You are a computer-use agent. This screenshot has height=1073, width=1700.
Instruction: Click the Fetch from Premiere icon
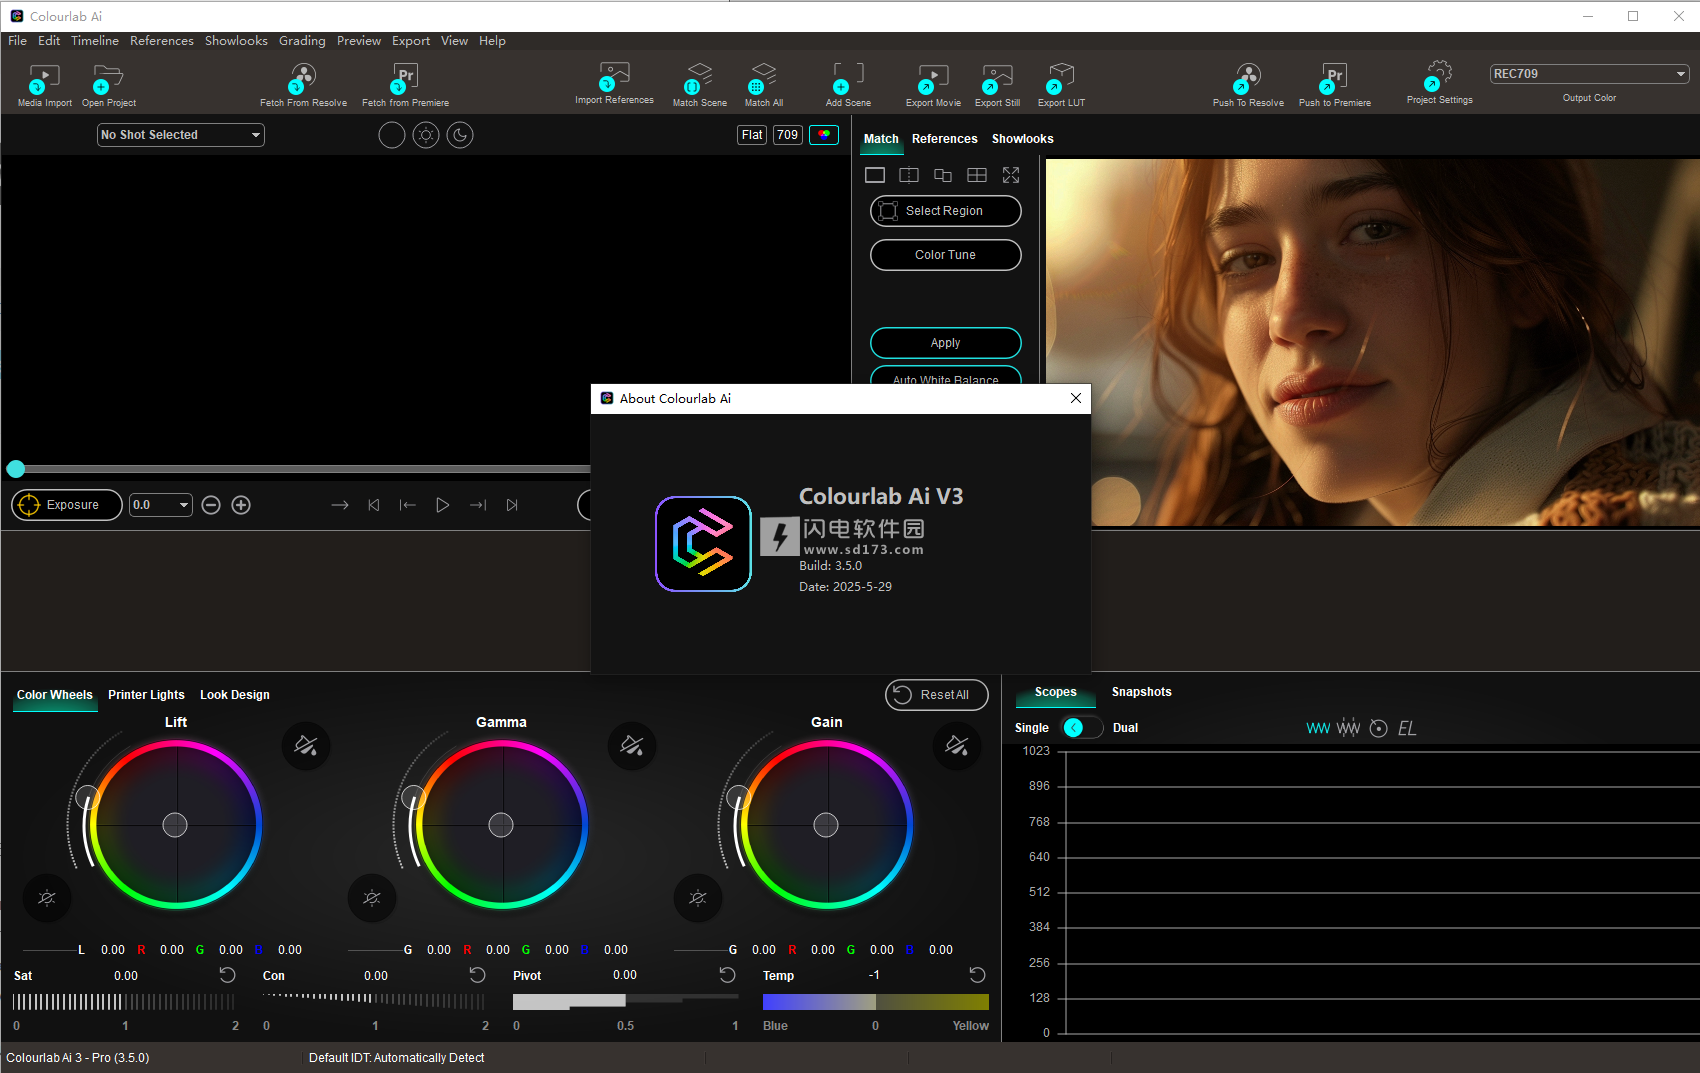405,78
